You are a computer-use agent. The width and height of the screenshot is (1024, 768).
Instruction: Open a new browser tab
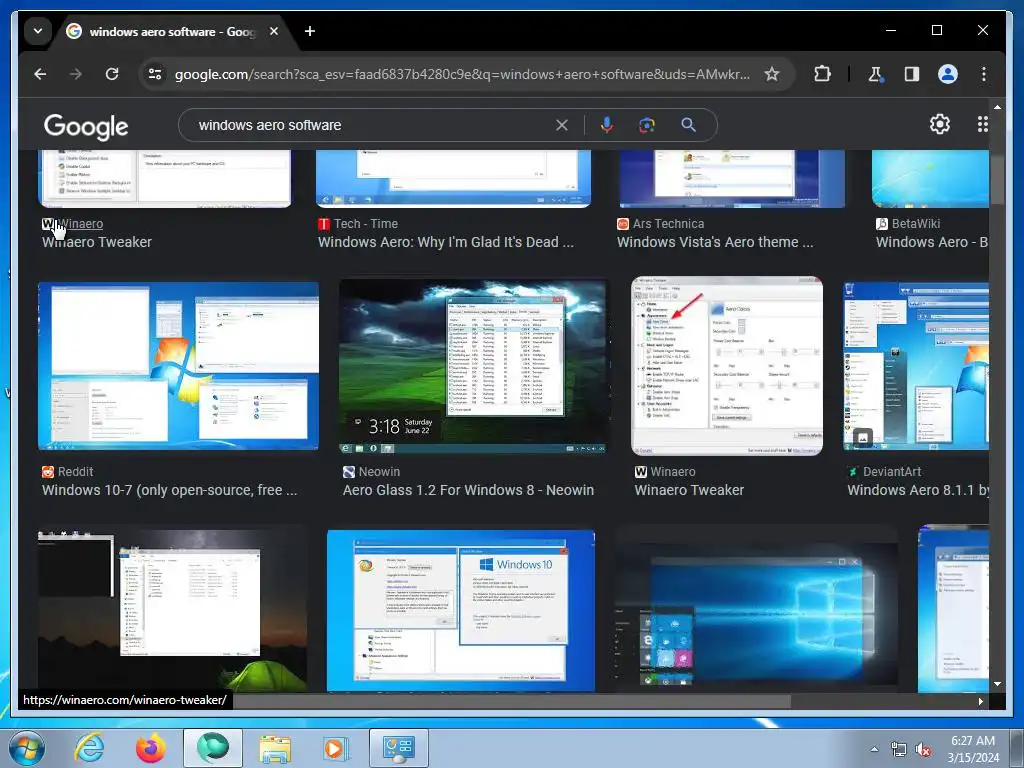(310, 31)
